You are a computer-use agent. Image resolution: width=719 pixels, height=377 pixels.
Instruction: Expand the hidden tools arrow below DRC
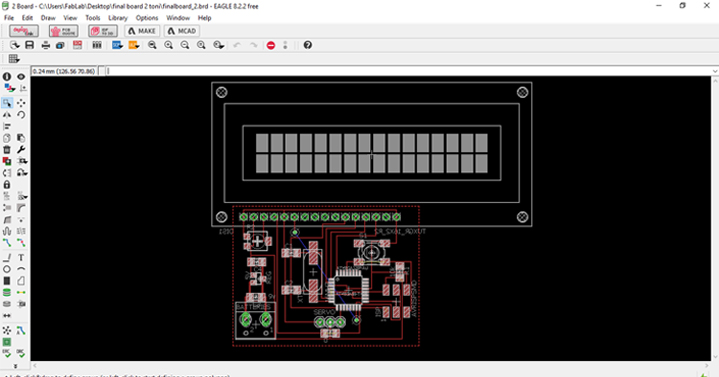tap(15, 366)
